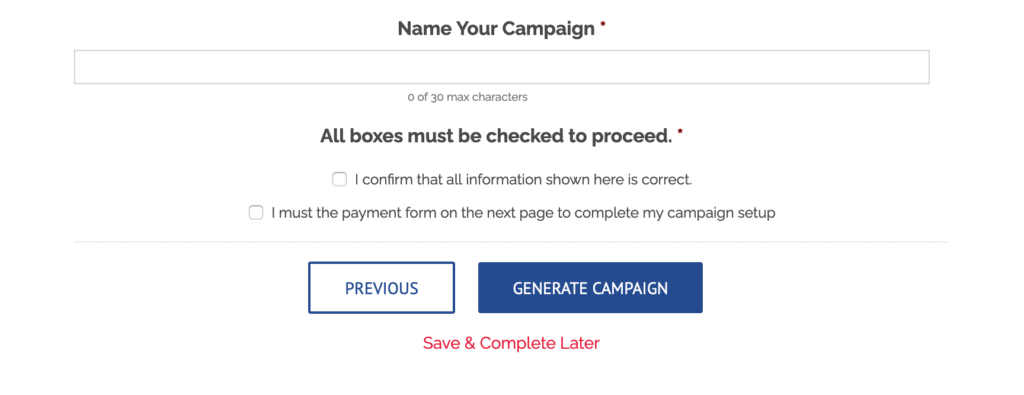Viewport: 1024px width, 395px height.
Task: Click the 'All boxes must be checked' heading
Action: [x=496, y=136]
